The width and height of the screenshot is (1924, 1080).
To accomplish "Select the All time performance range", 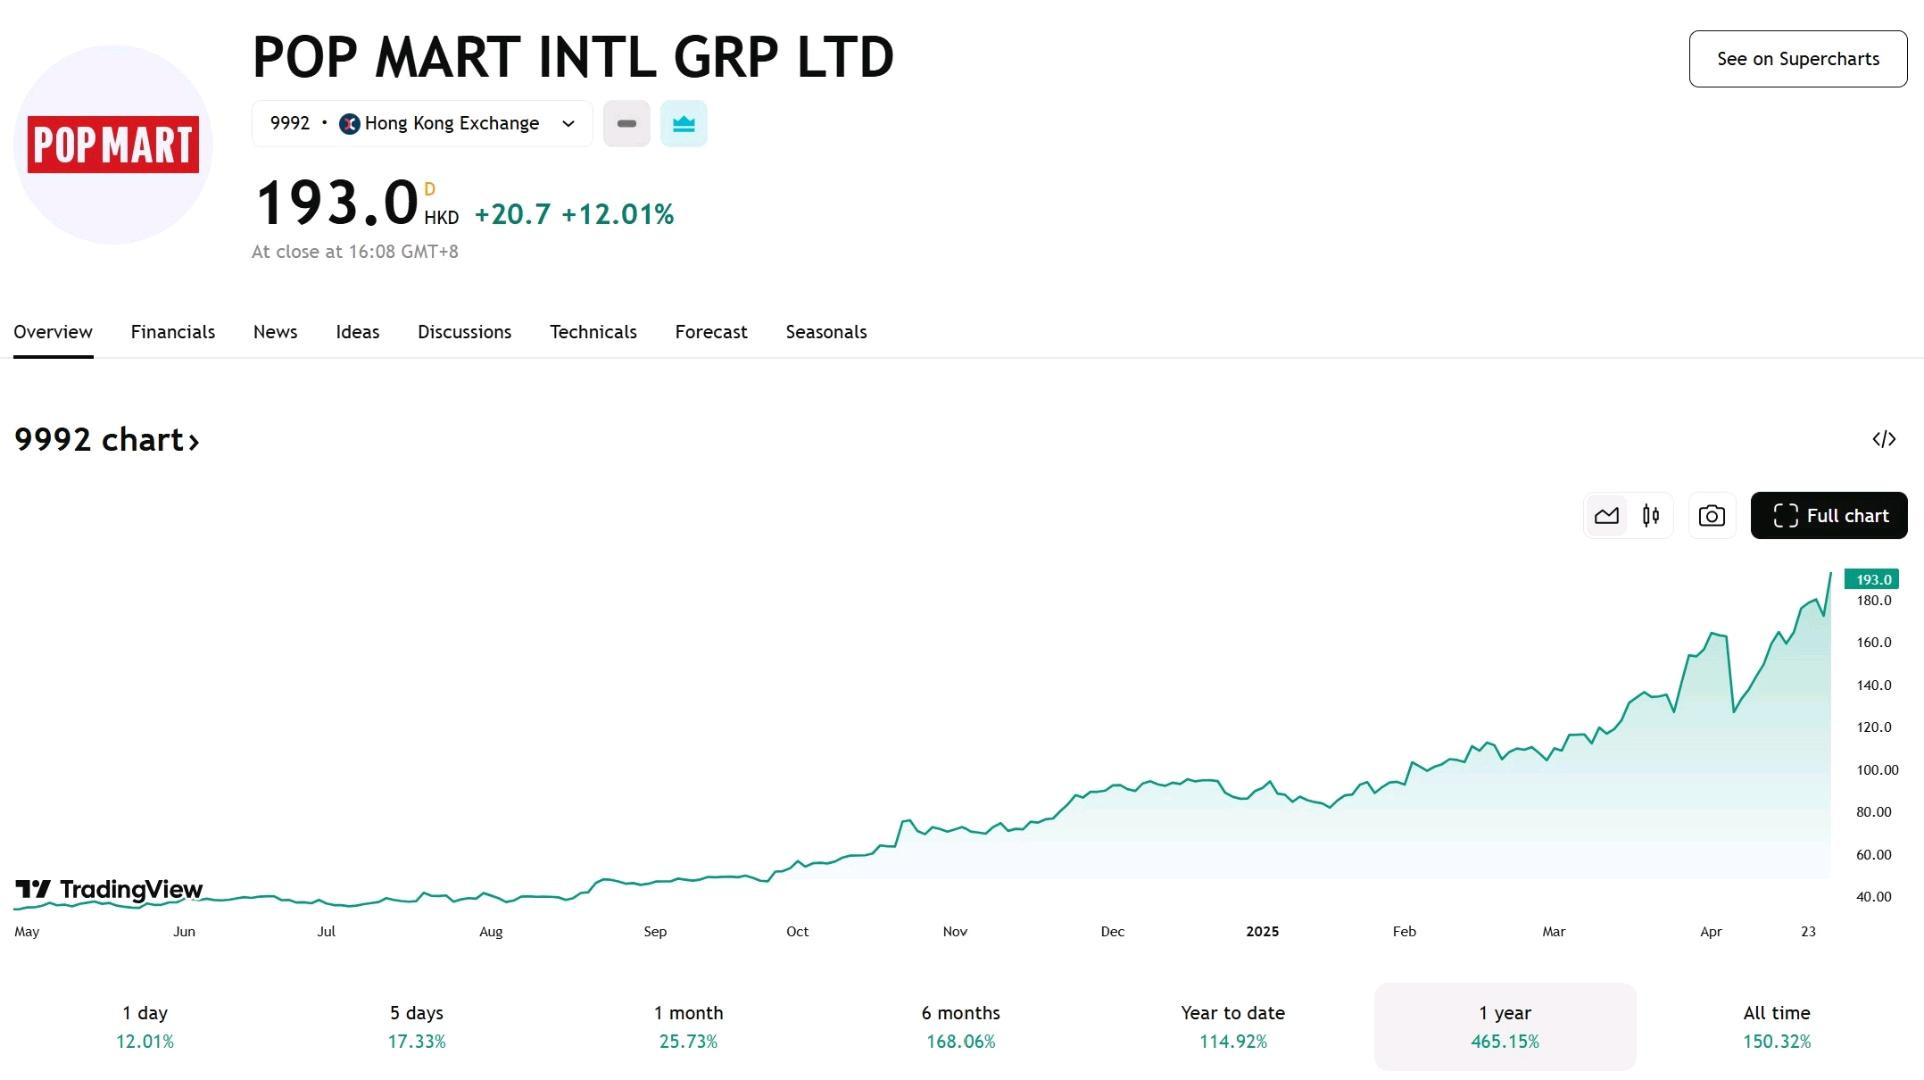I will [1777, 1027].
